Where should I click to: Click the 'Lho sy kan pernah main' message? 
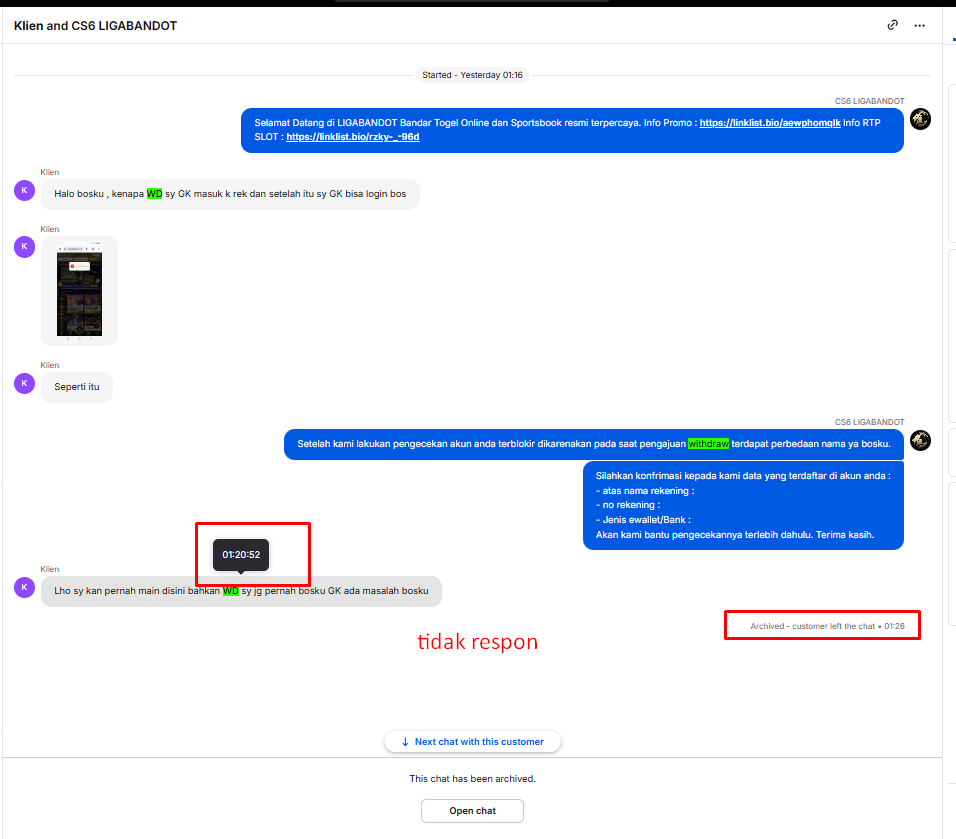click(x=241, y=591)
